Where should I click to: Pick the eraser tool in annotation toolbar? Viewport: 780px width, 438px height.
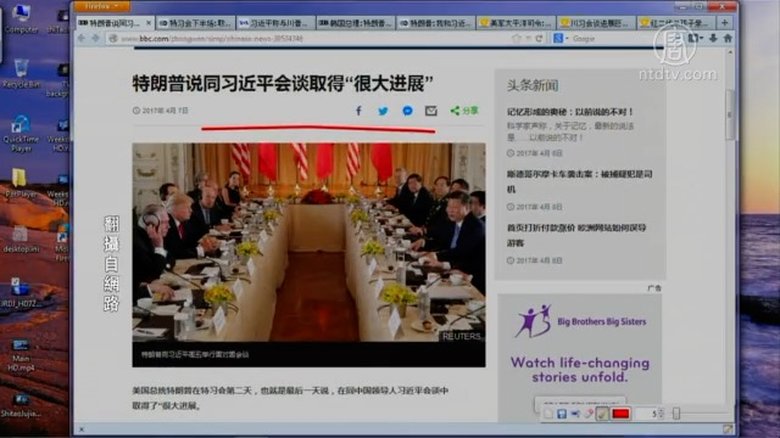click(589, 414)
